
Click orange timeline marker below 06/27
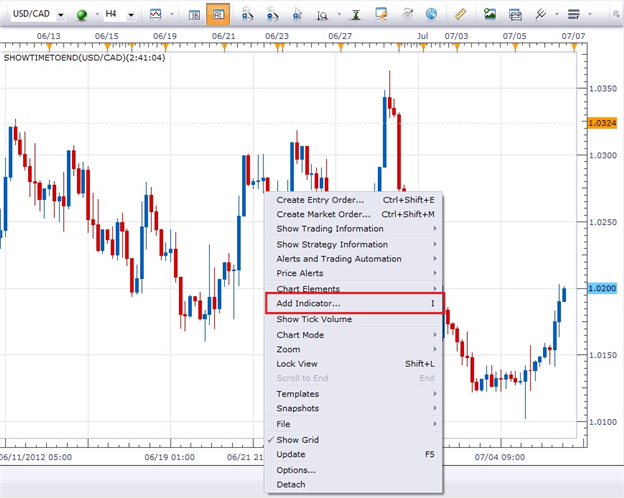click(x=341, y=47)
